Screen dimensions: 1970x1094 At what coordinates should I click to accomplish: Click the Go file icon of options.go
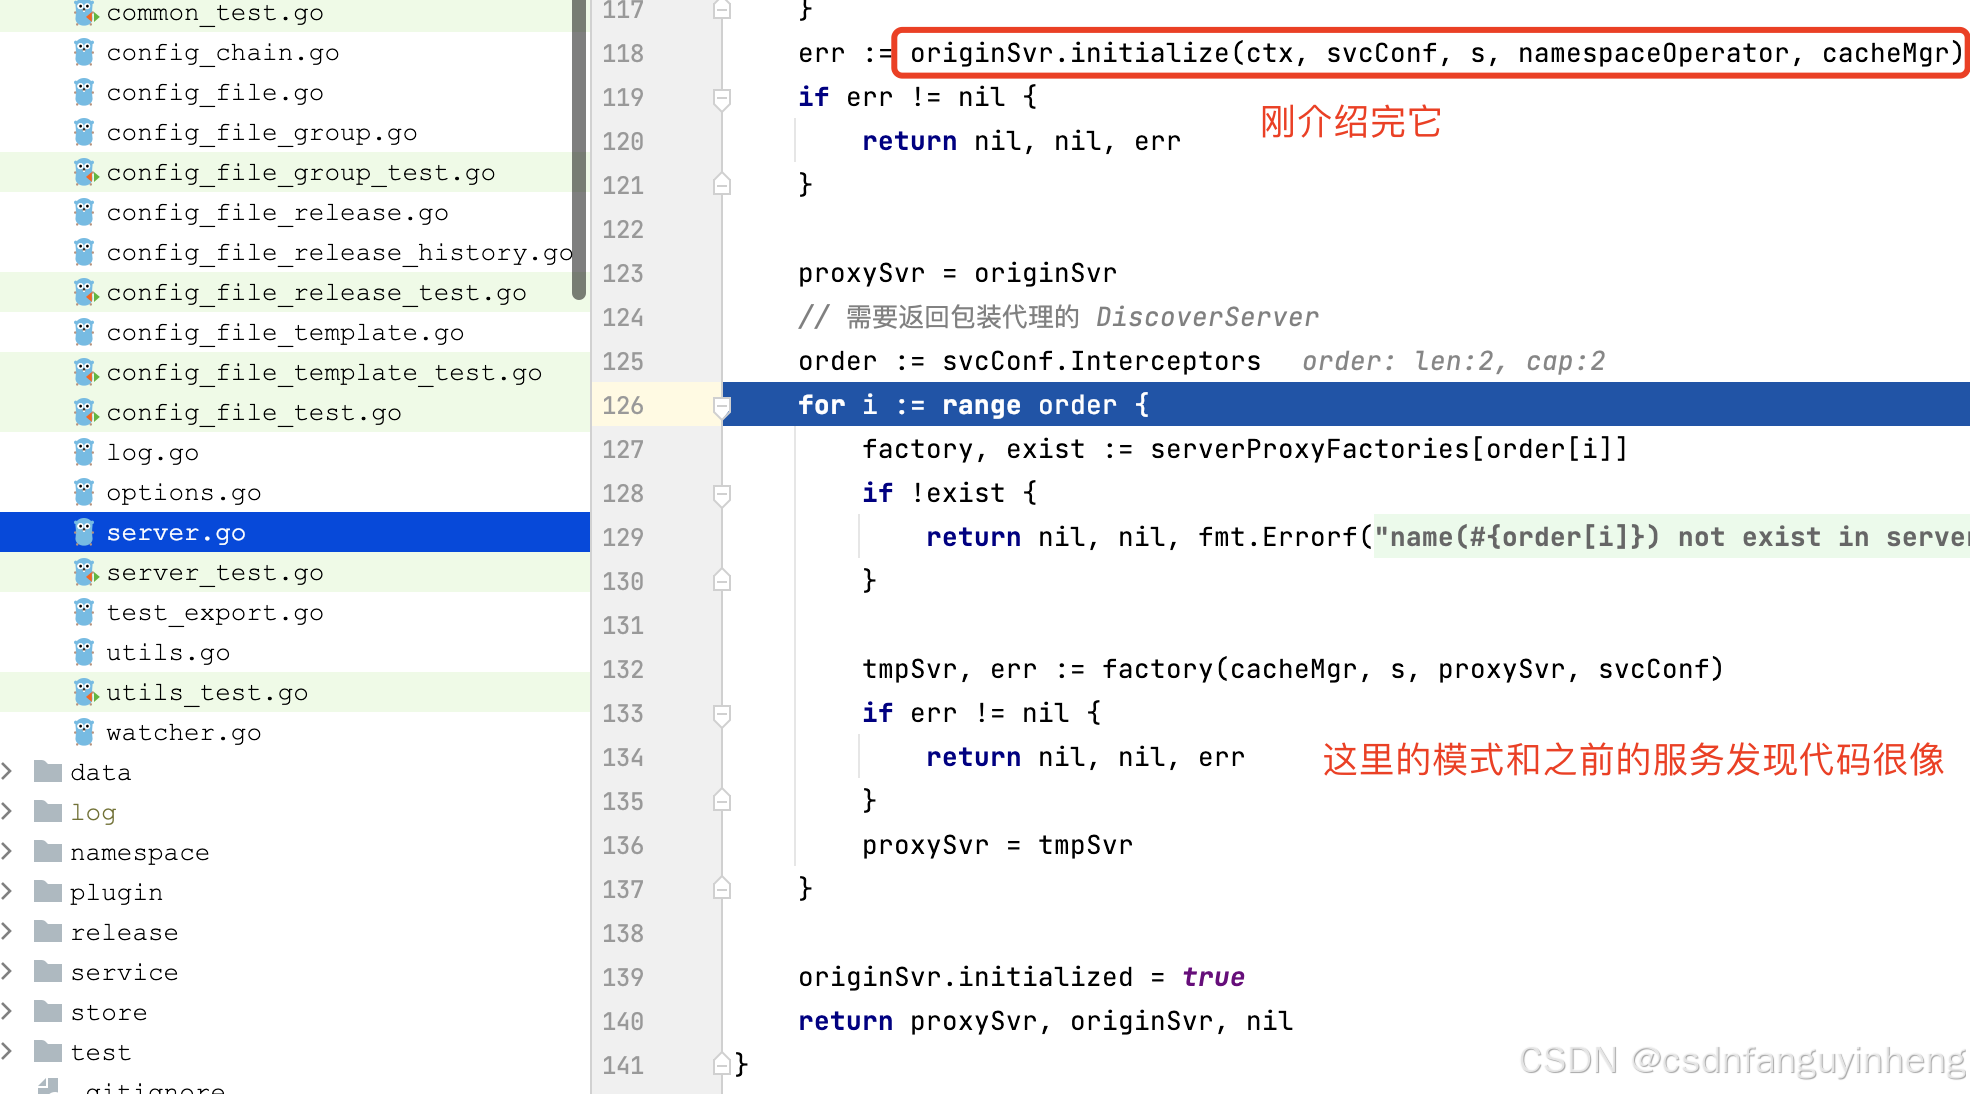(x=85, y=492)
